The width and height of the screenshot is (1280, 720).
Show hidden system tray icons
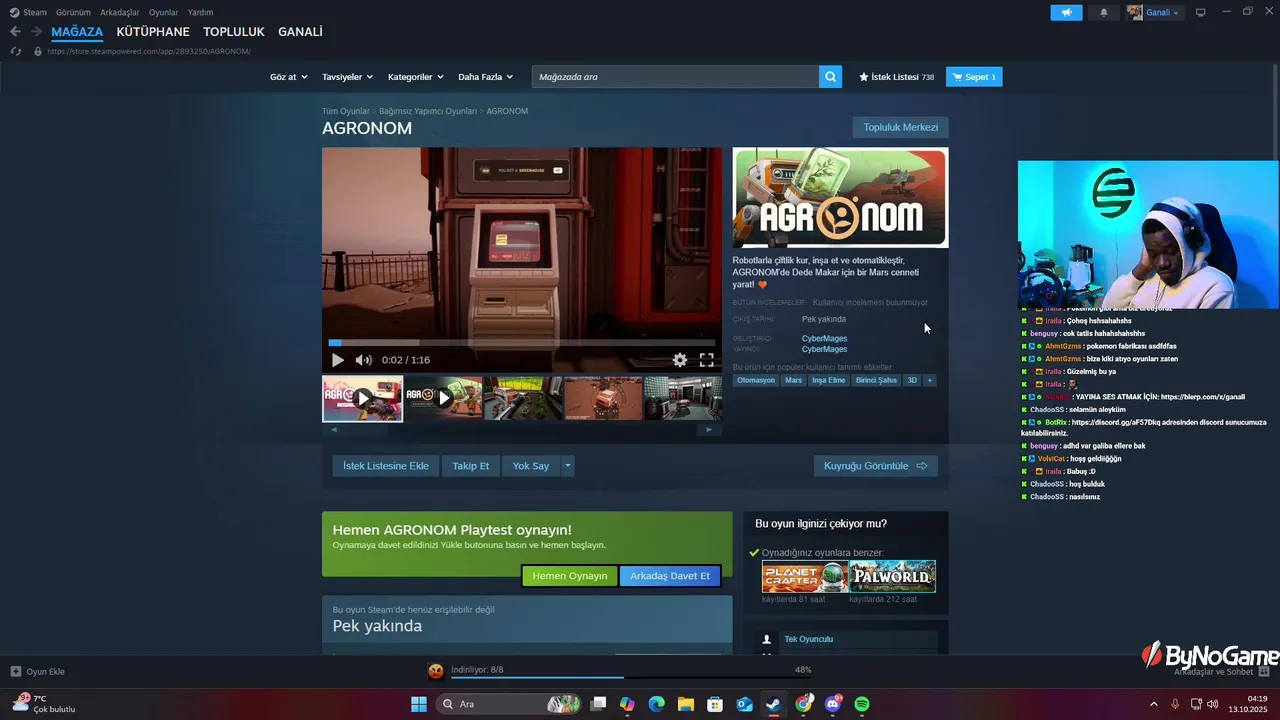(x=1153, y=704)
